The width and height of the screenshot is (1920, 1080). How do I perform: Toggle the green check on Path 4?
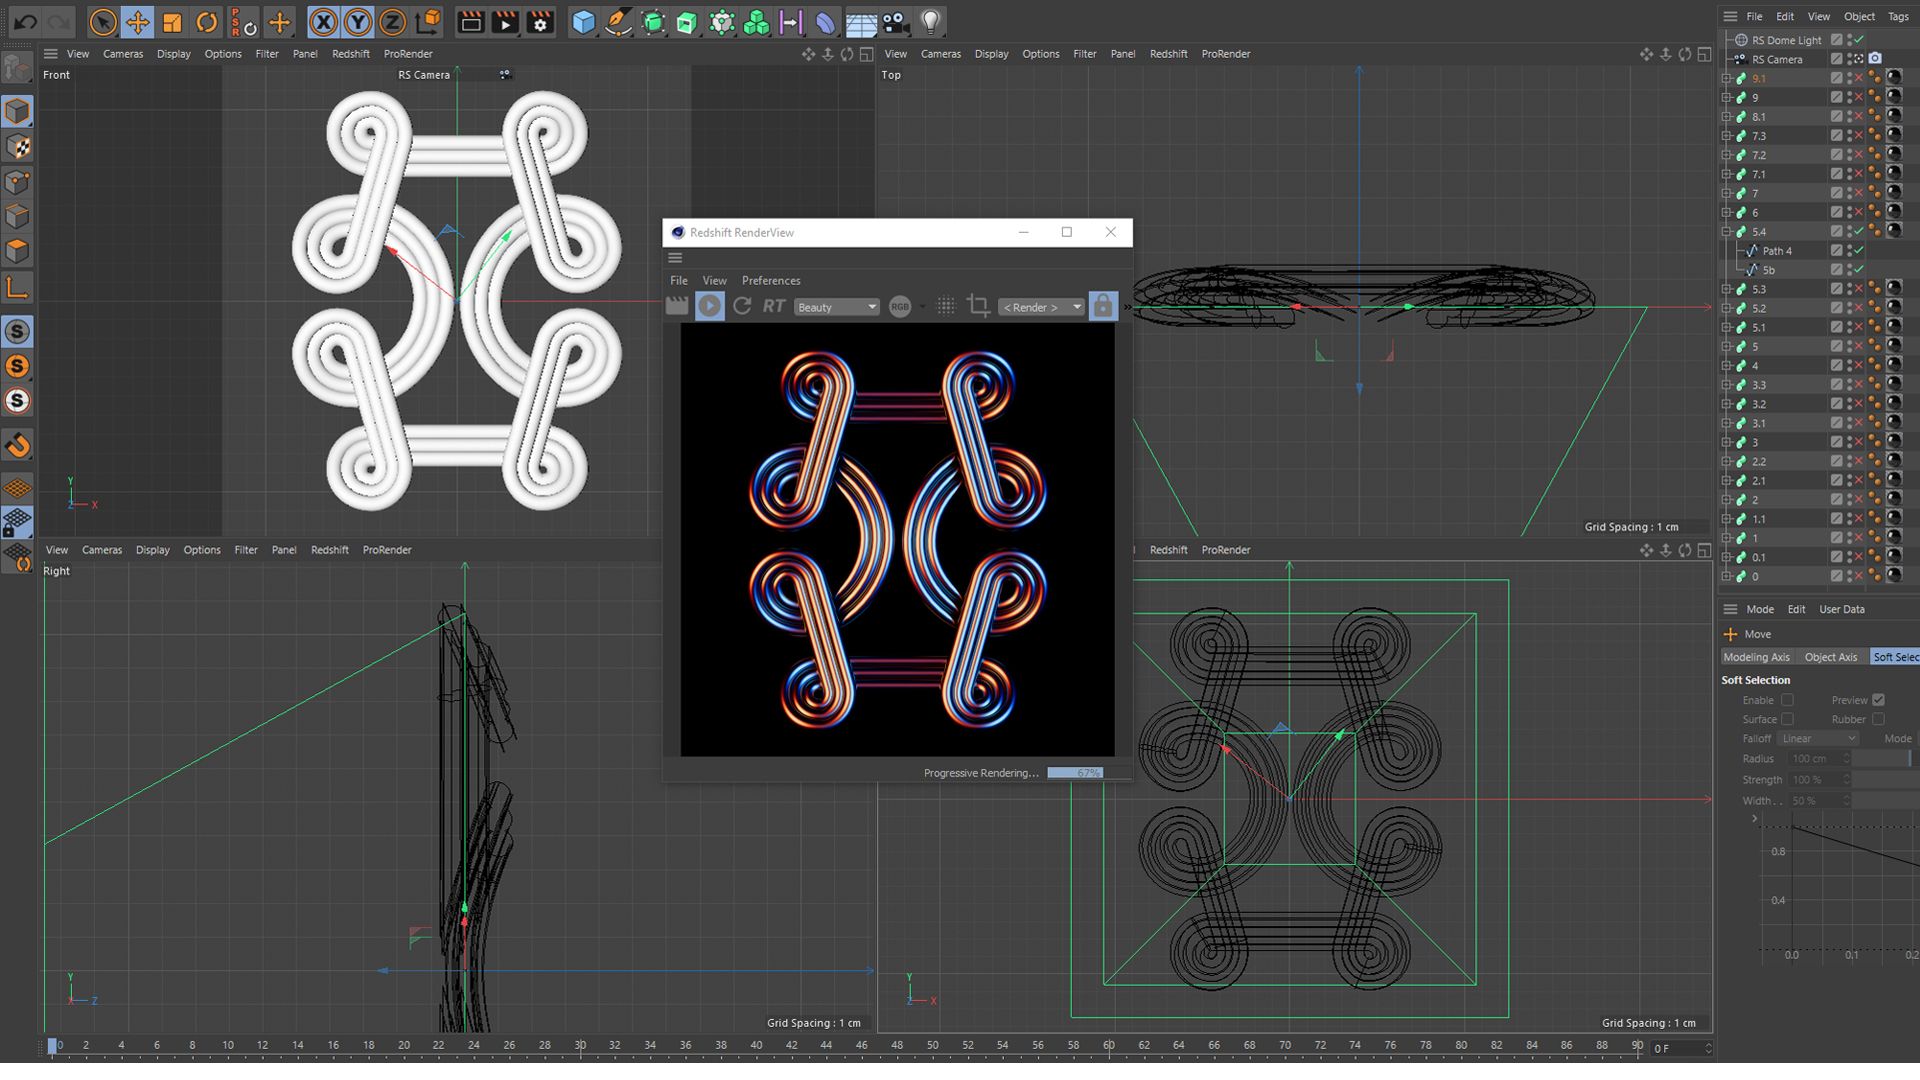(x=1859, y=250)
